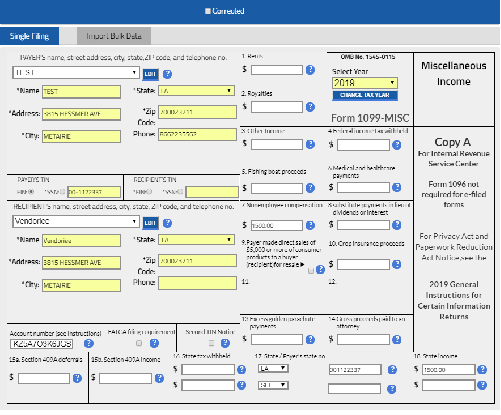Open help for the payer selection dropdown
Image resolution: width=501 pixels, height=415 pixels.
coord(167,74)
